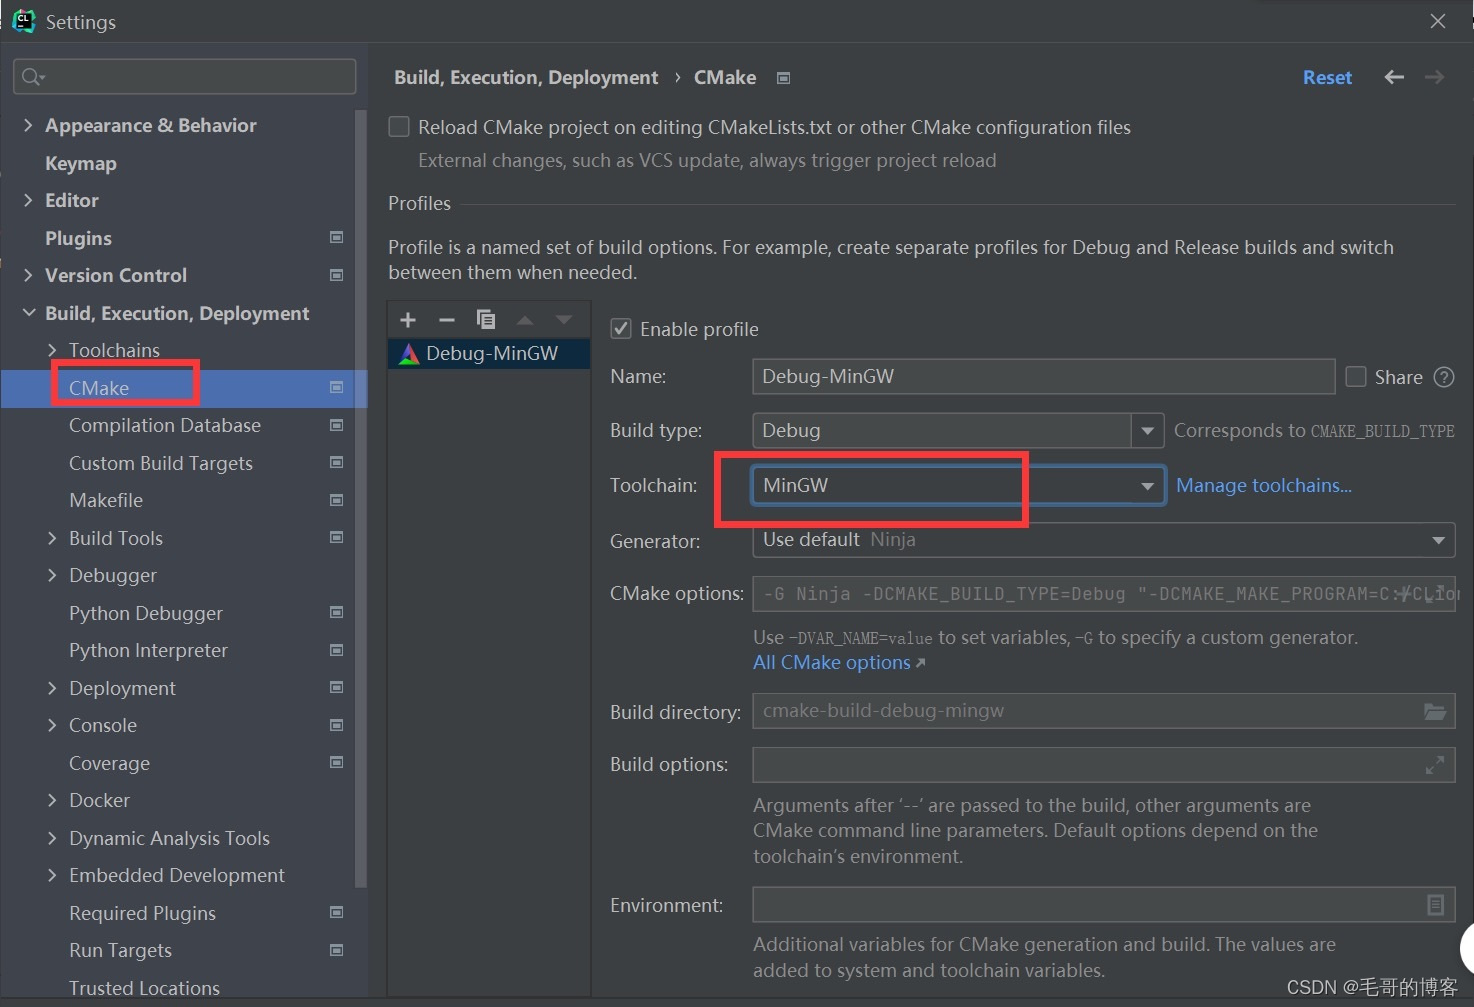The height and width of the screenshot is (1007, 1474).
Task: Open Share option help icon
Action: (x=1444, y=377)
